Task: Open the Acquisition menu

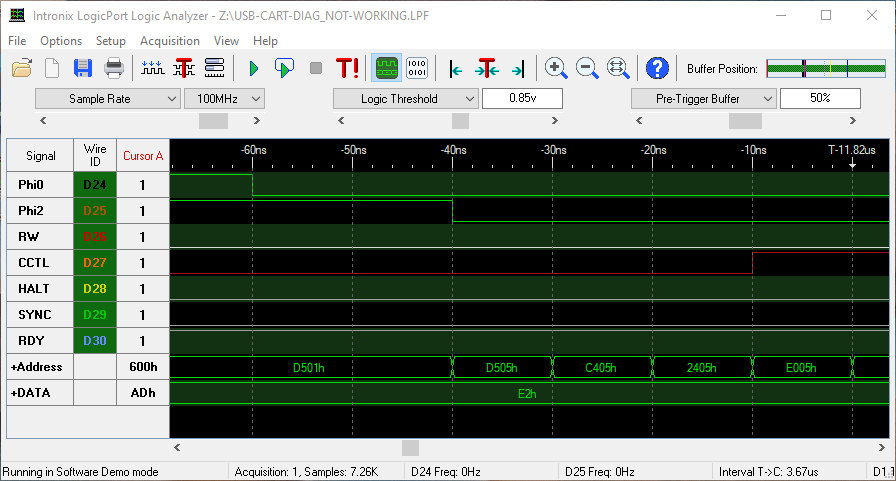Action: 169,41
